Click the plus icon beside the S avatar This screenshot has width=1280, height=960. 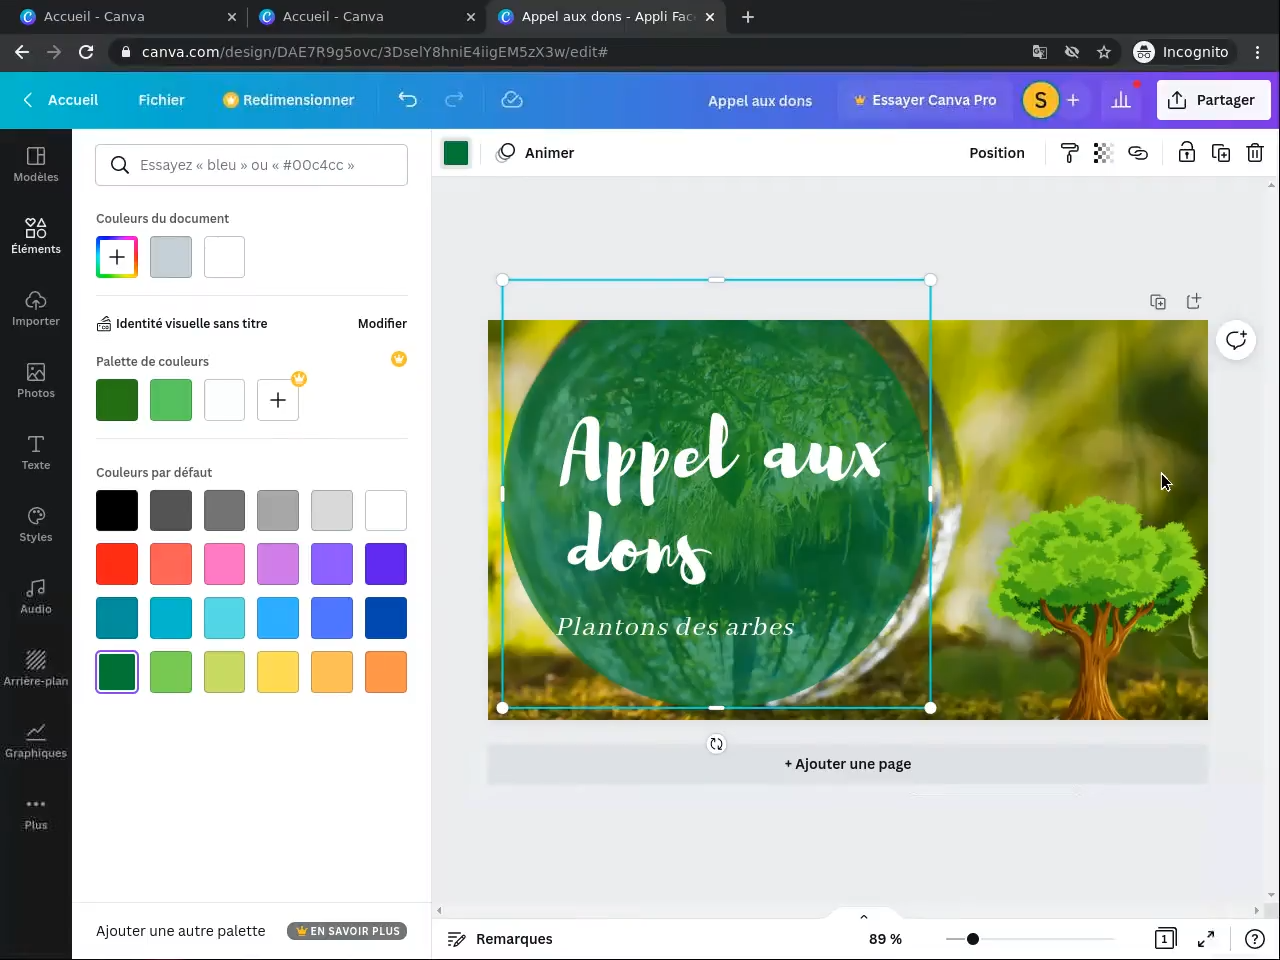pos(1073,100)
